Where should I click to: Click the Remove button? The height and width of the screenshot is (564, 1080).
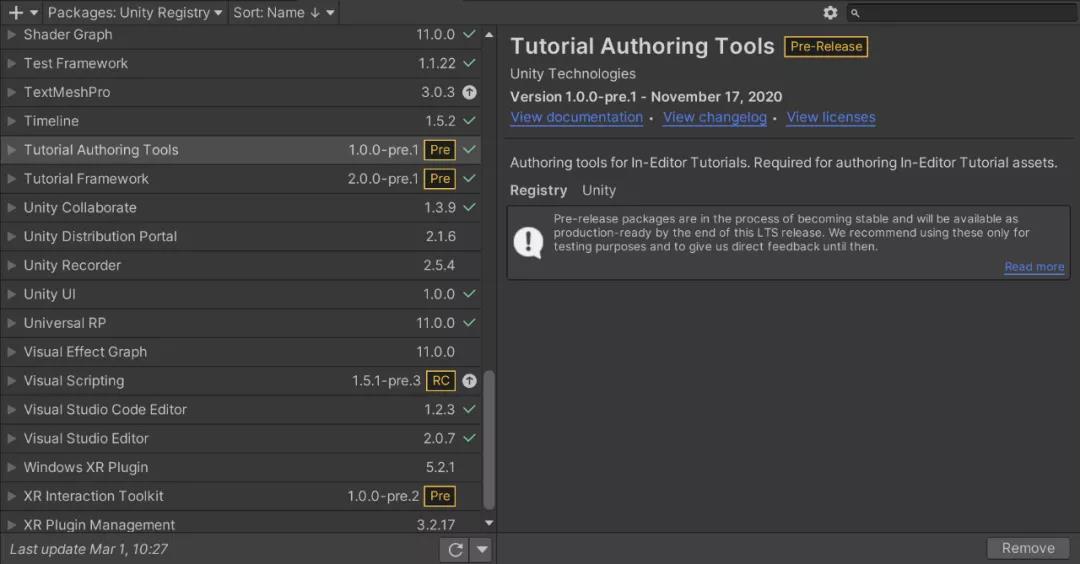(1028, 548)
